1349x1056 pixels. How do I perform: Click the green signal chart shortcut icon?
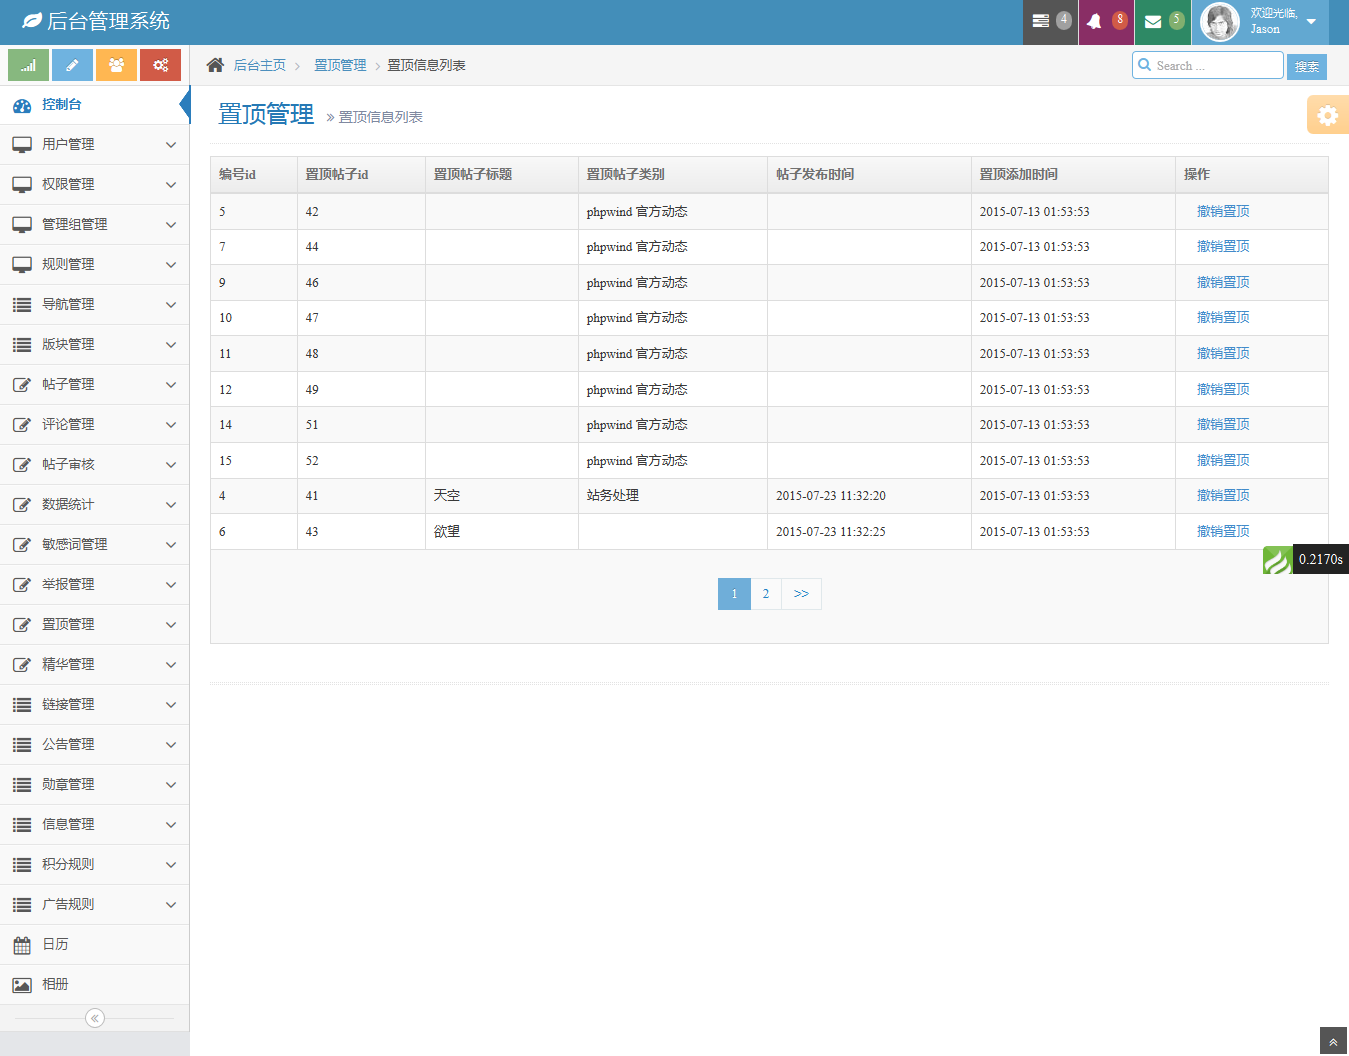28,65
